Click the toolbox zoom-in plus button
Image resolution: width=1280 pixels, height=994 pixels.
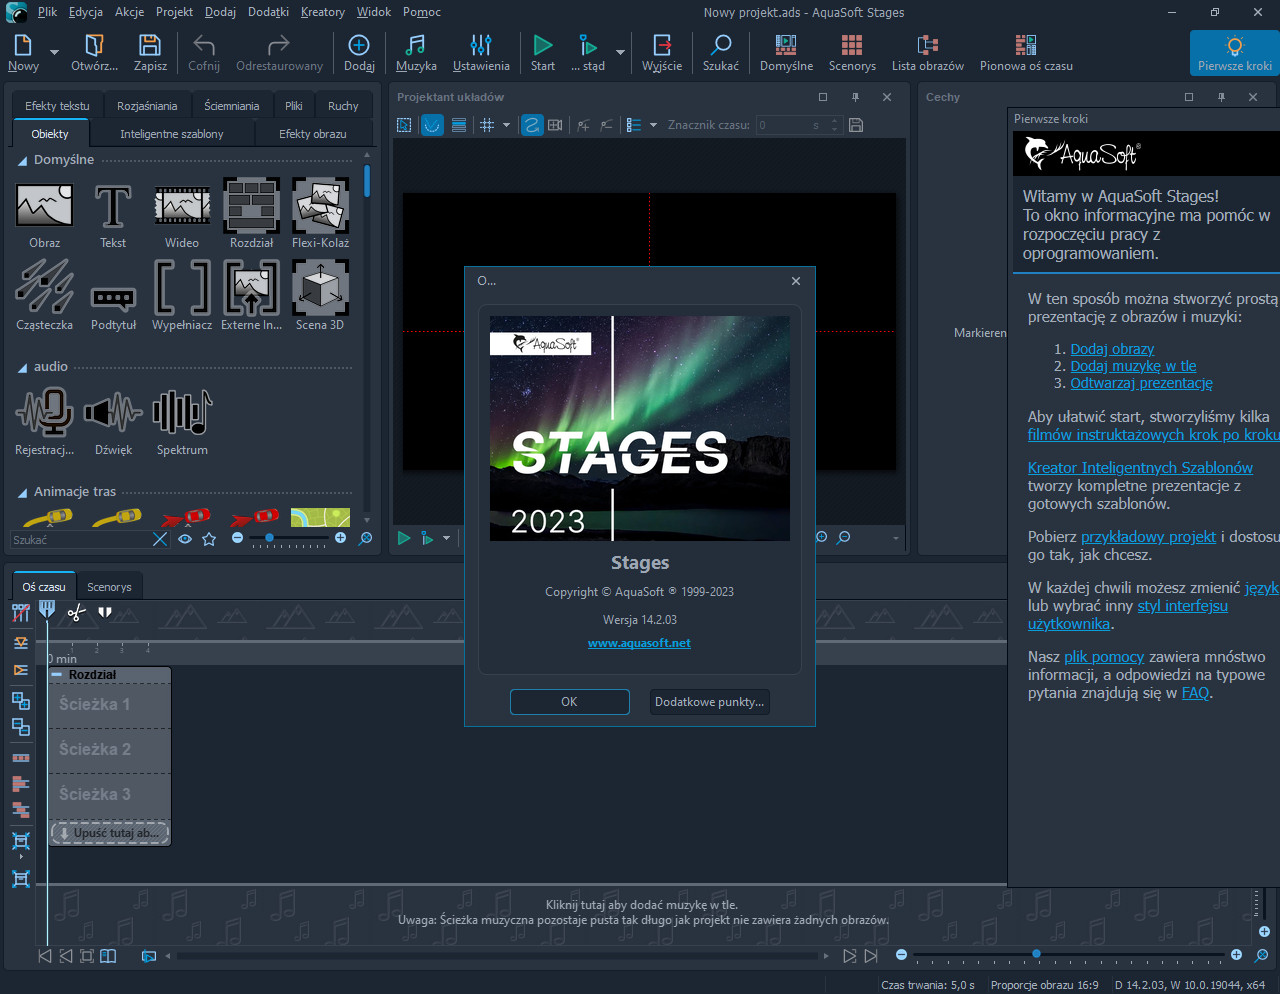coord(340,538)
